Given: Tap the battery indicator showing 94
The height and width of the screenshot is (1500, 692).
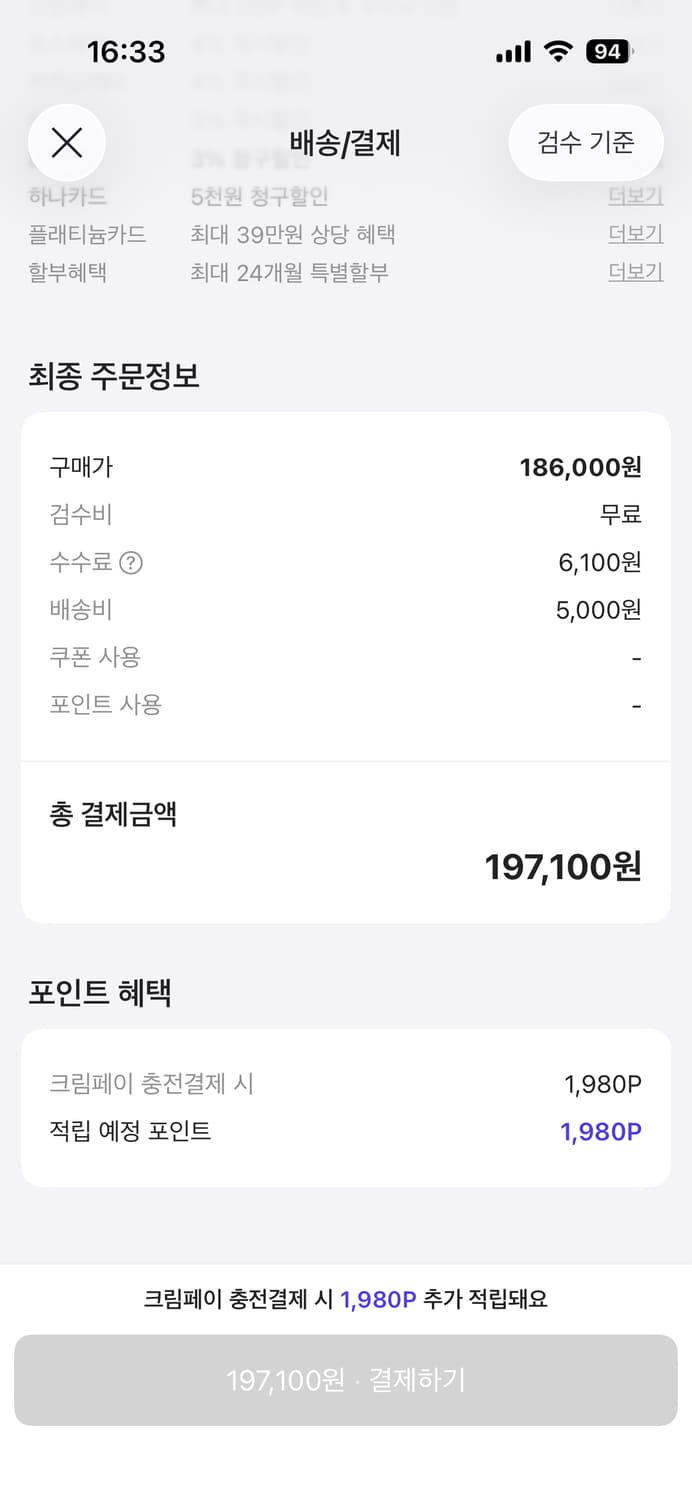Looking at the screenshot, I should pos(605,51).
